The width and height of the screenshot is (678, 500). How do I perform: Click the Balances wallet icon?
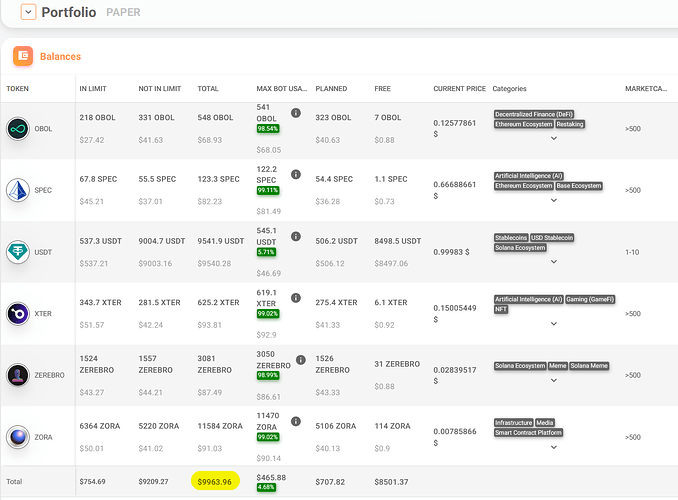[x=23, y=56]
